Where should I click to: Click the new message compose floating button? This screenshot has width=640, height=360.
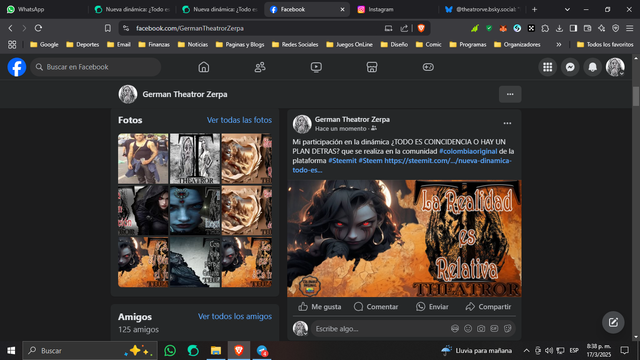pyautogui.click(x=613, y=322)
